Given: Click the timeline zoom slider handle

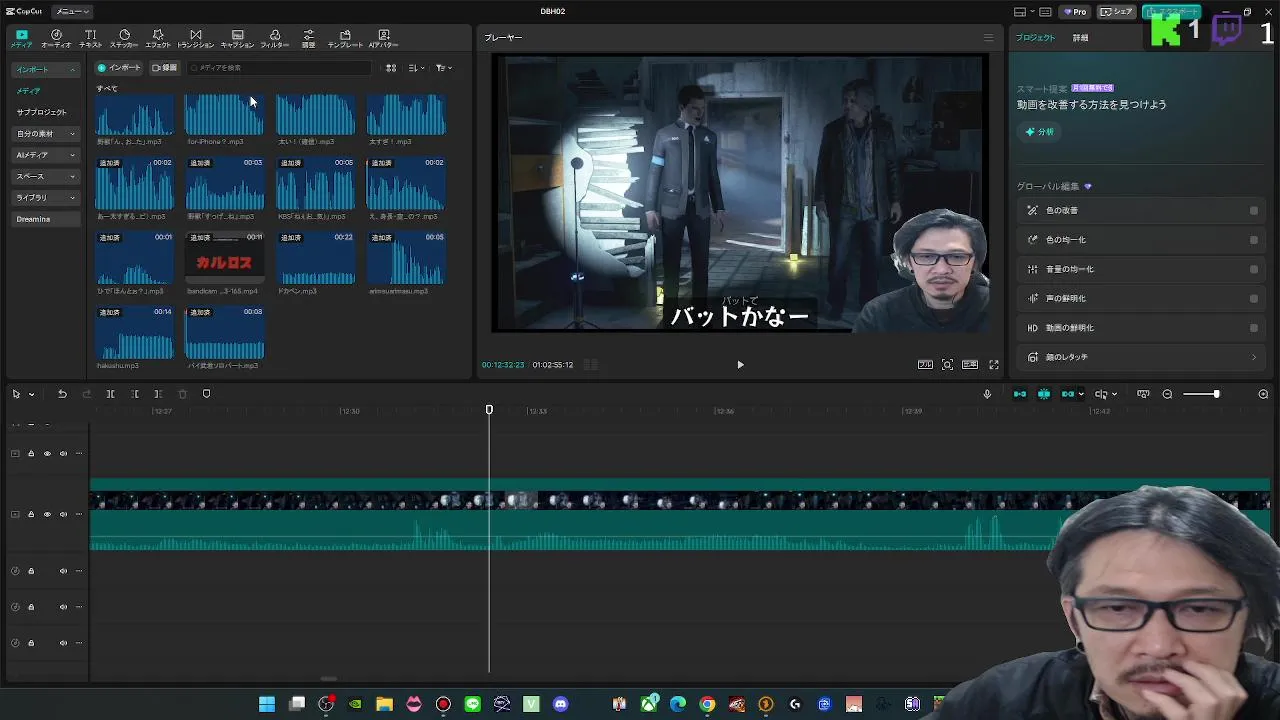Looking at the screenshot, I should [1216, 394].
